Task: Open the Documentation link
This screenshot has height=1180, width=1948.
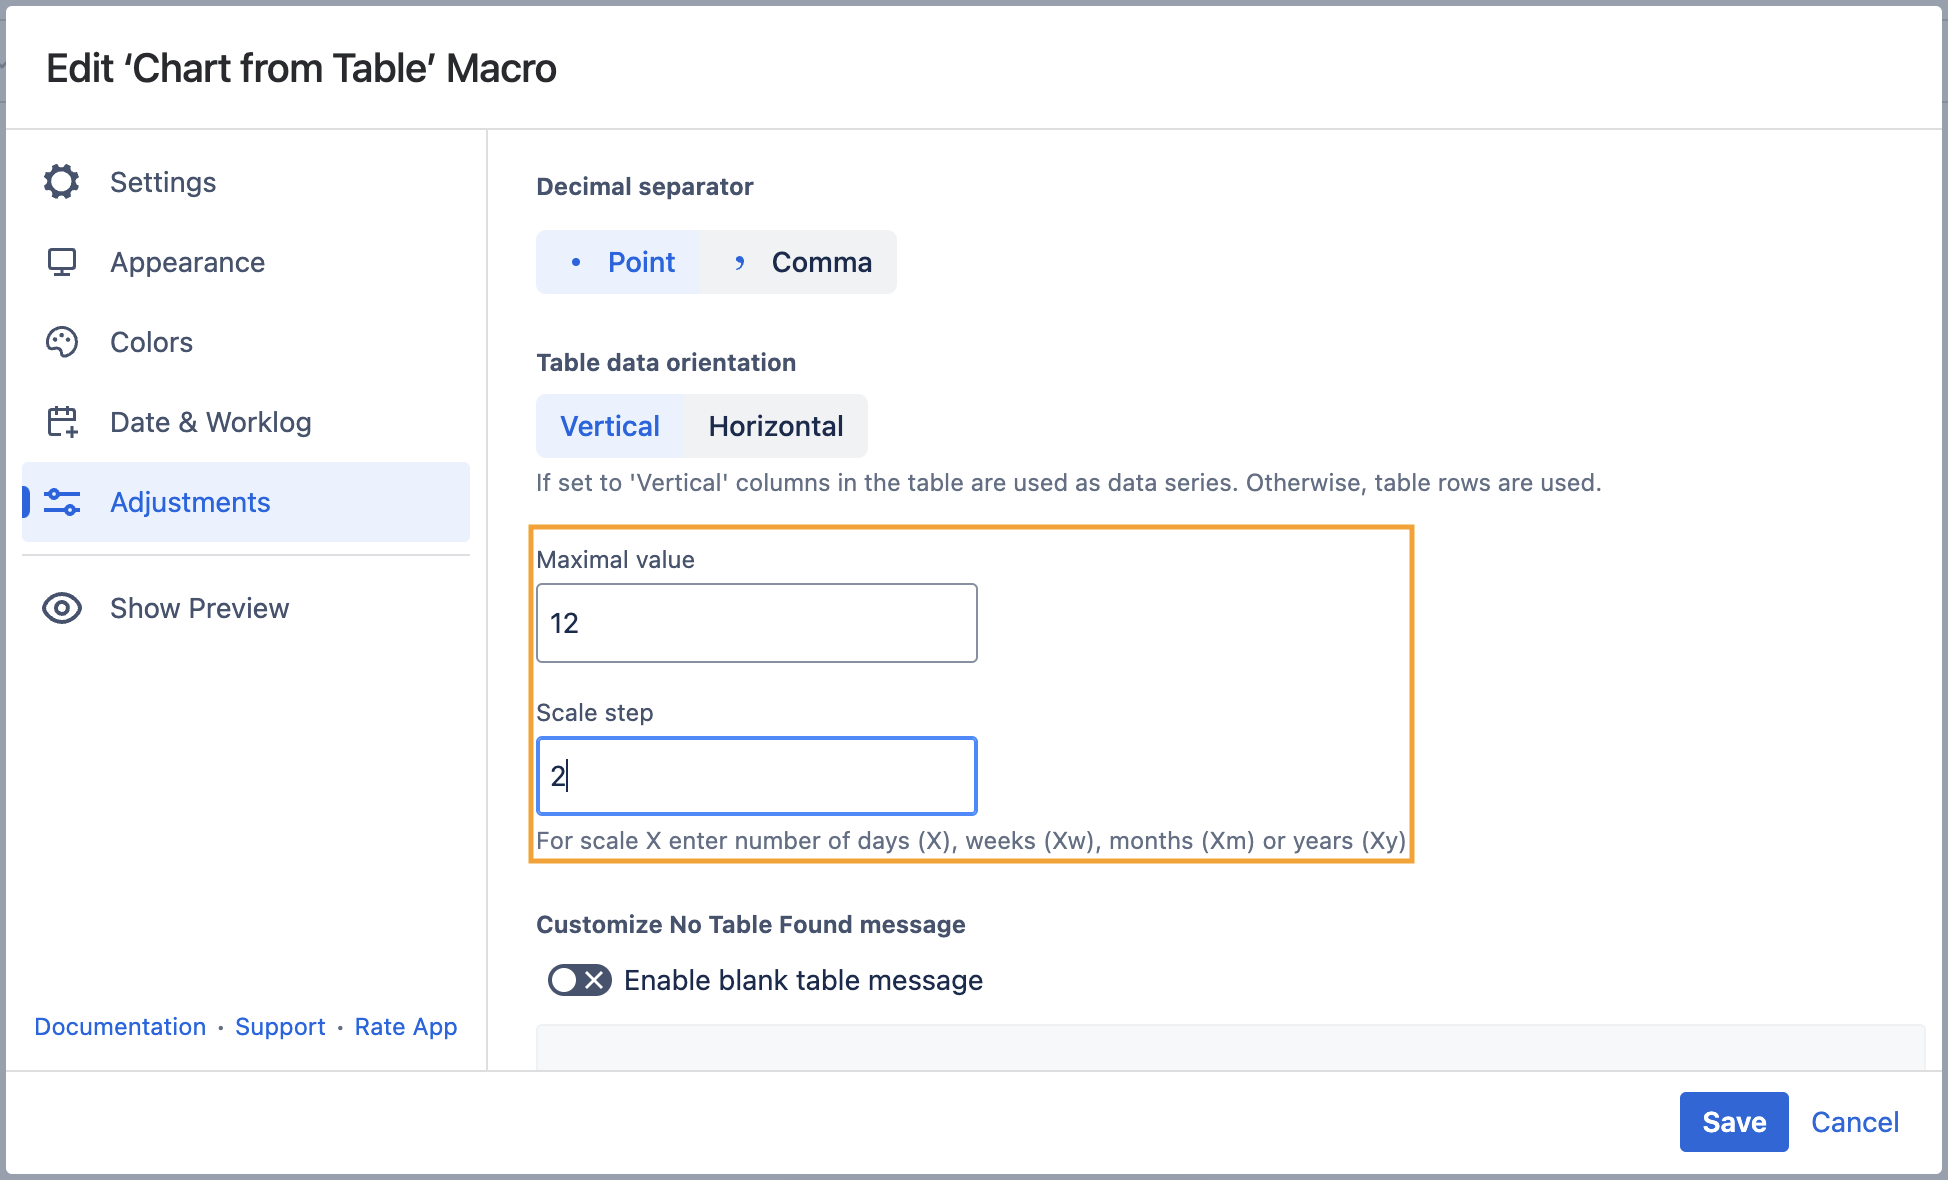Action: pos(120,1027)
